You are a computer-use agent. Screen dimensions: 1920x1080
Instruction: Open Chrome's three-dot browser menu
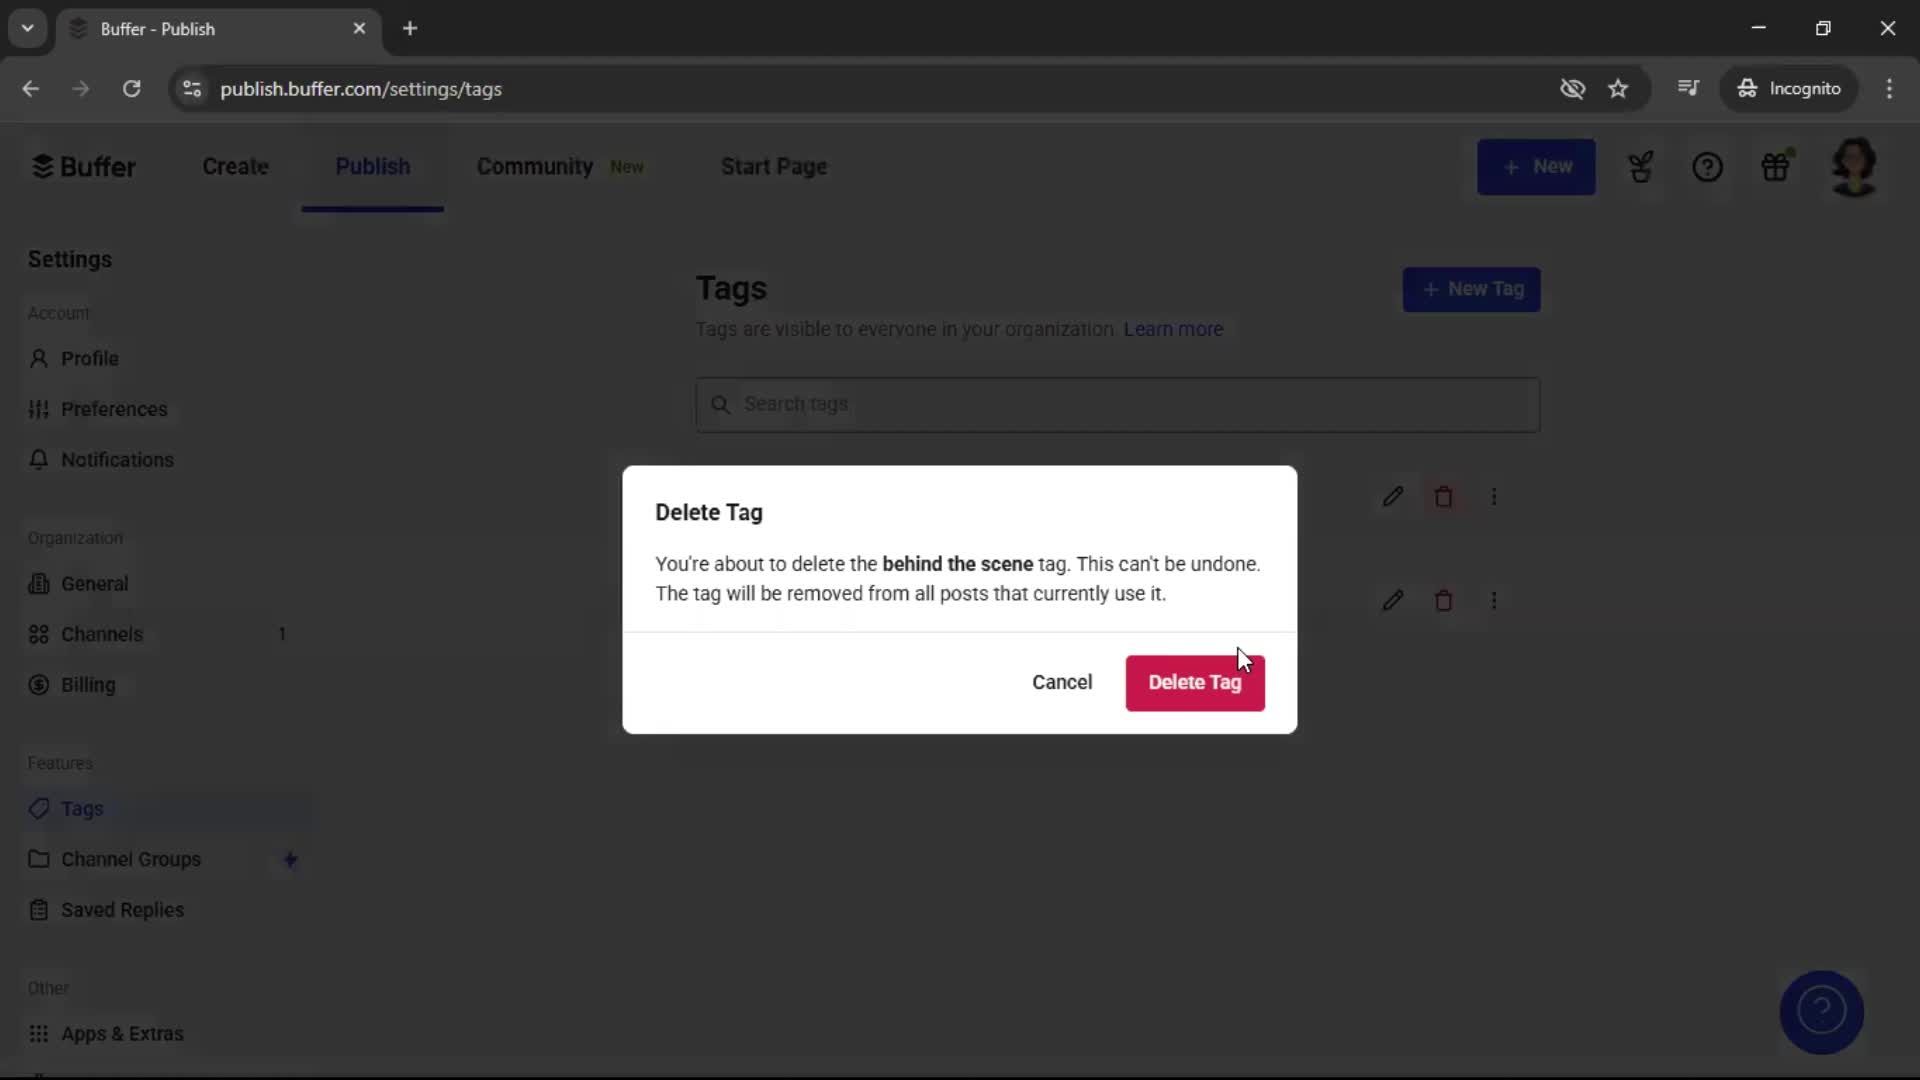pyautogui.click(x=1890, y=88)
